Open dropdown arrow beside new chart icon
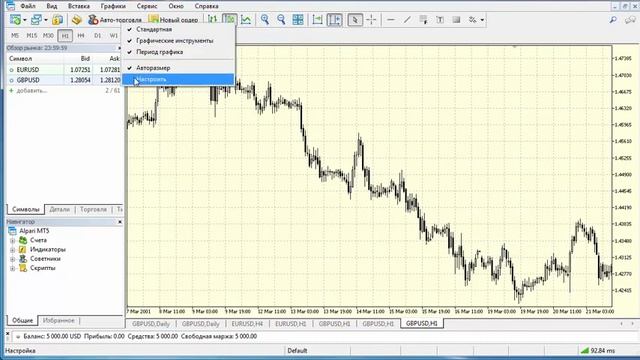Image resolution: width=640 pixels, height=360 pixels. point(24,20)
